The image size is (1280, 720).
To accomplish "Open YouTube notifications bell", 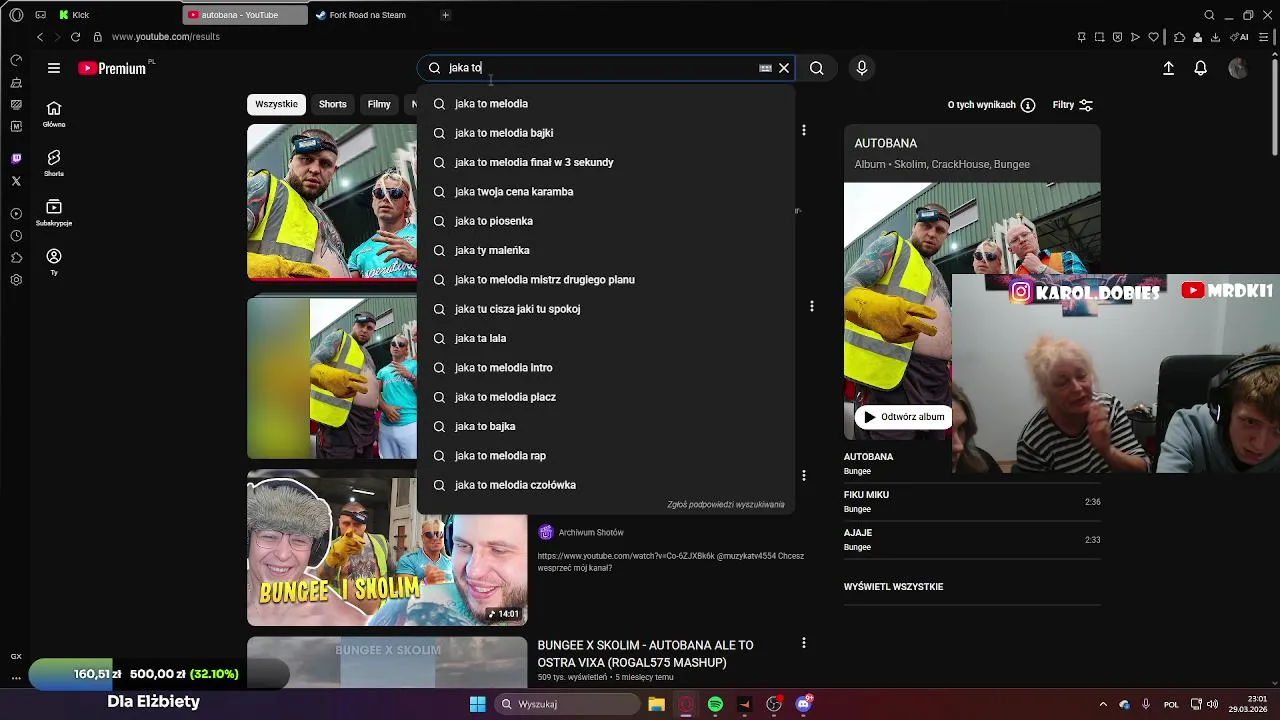I will (x=1201, y=68).
